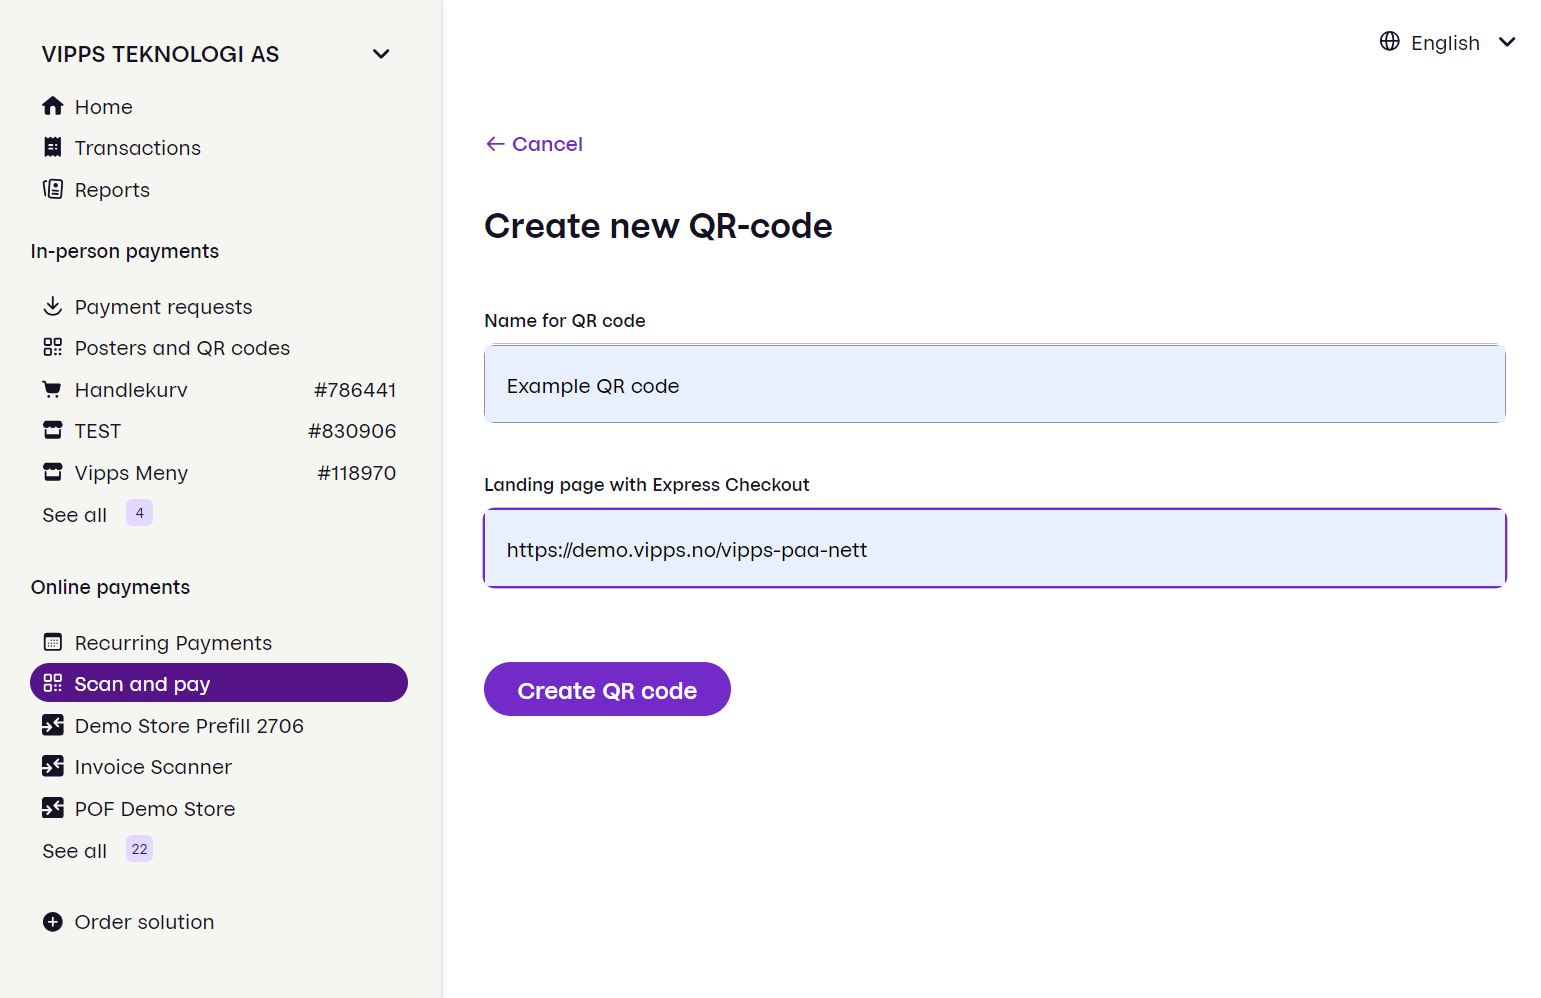This screenshot has width=1541, height=998.
Task: See all online payments units
Action: [x=75, y=851]
